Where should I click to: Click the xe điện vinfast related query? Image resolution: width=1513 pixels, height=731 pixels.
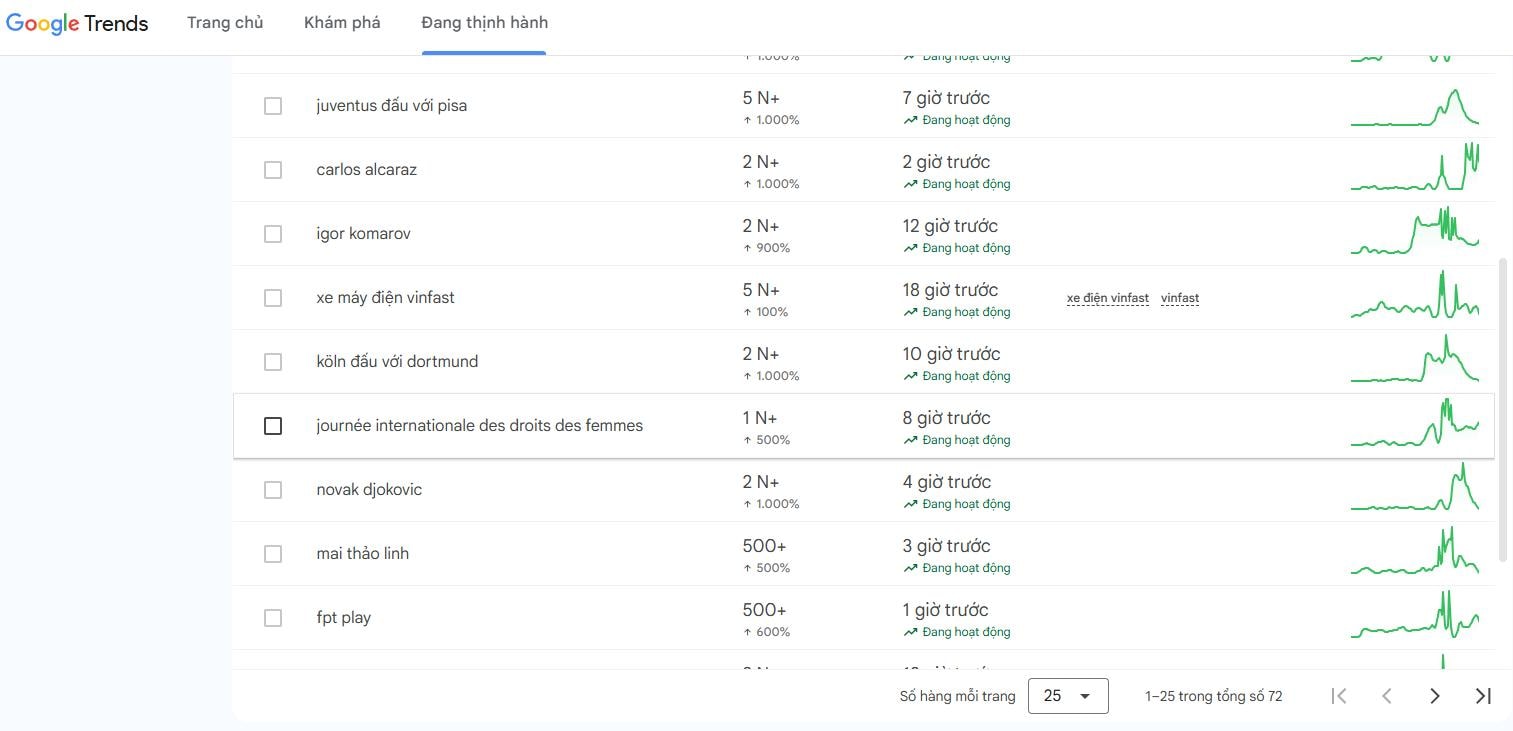(1107, 298)
